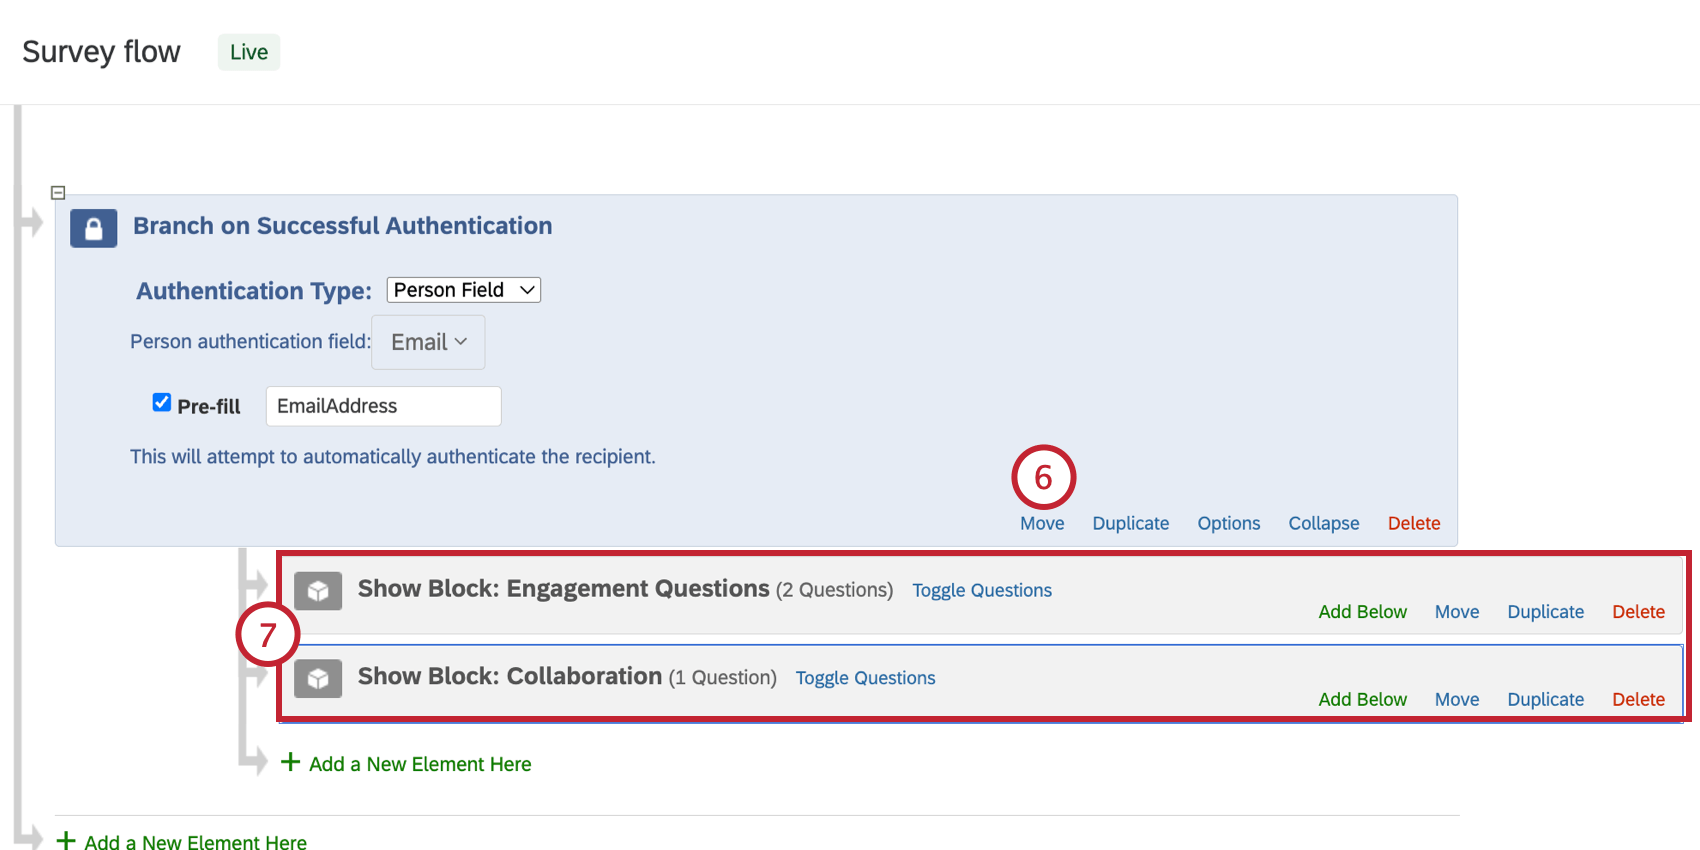This screenshot has width=1700, height=850.
Task: Uncheck the Pre-fill checkbox
Action: [x=162, y=402]
